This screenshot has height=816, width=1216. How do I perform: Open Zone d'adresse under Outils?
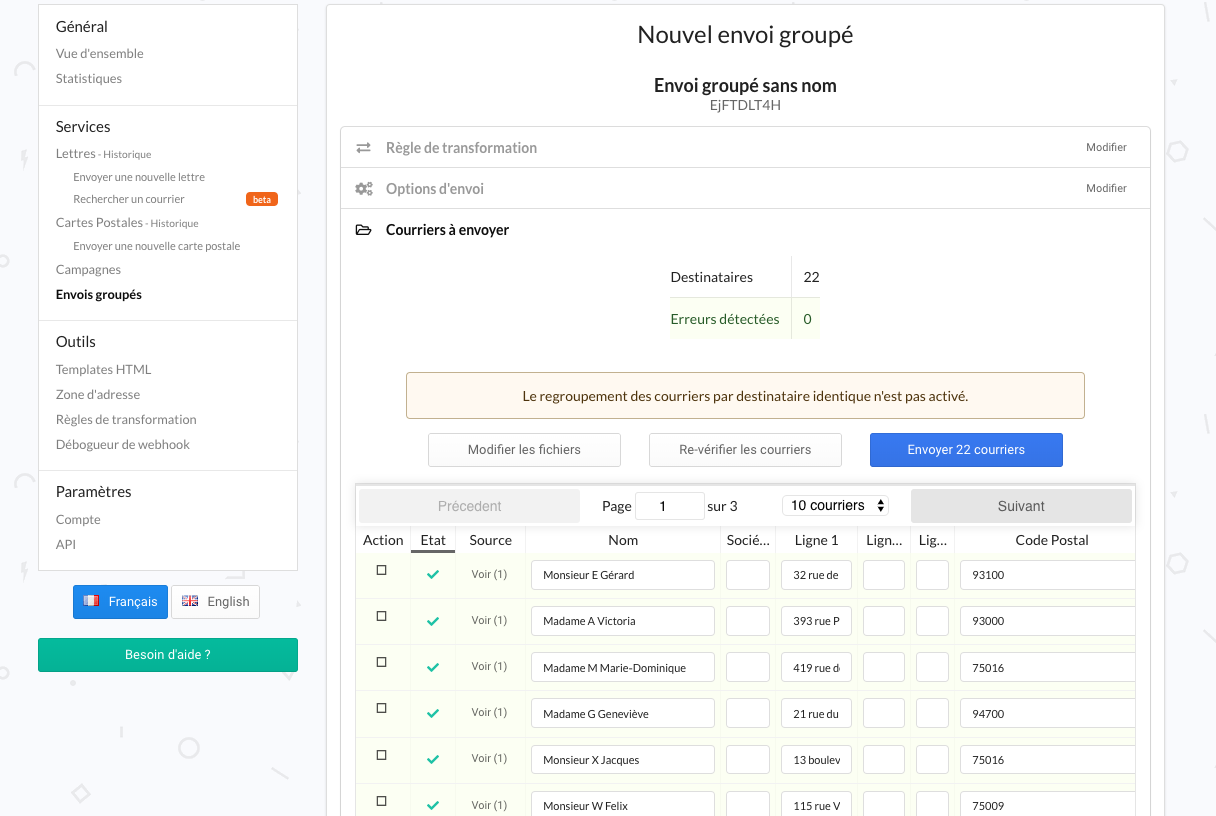tap(98, 395)
